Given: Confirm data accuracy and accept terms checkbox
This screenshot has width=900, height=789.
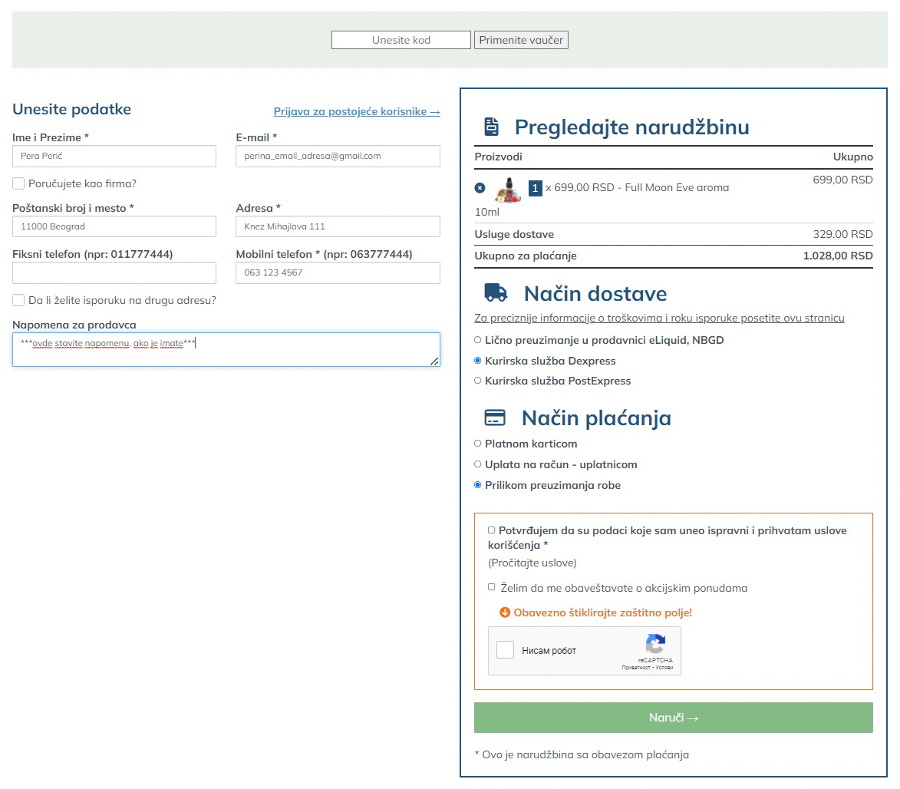Looking at the screenshot, I should pyautogui.click(x=491, y=530).
